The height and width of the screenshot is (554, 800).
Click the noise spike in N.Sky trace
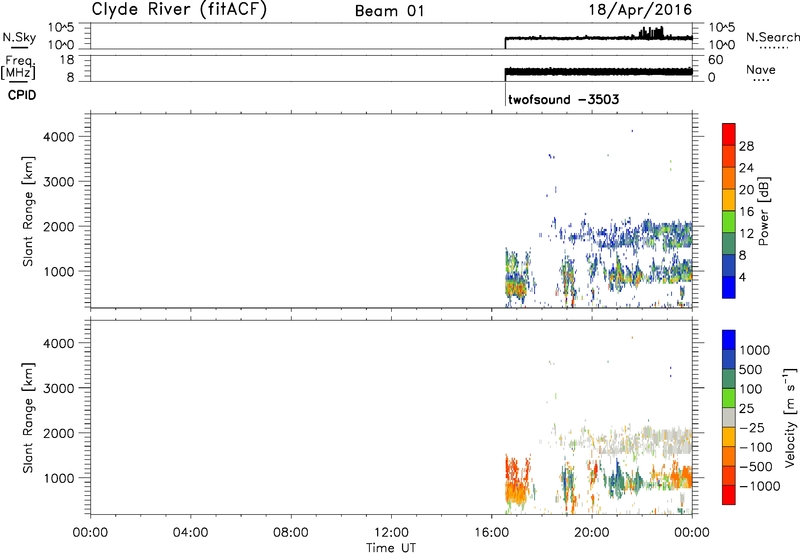click(651, 33)
